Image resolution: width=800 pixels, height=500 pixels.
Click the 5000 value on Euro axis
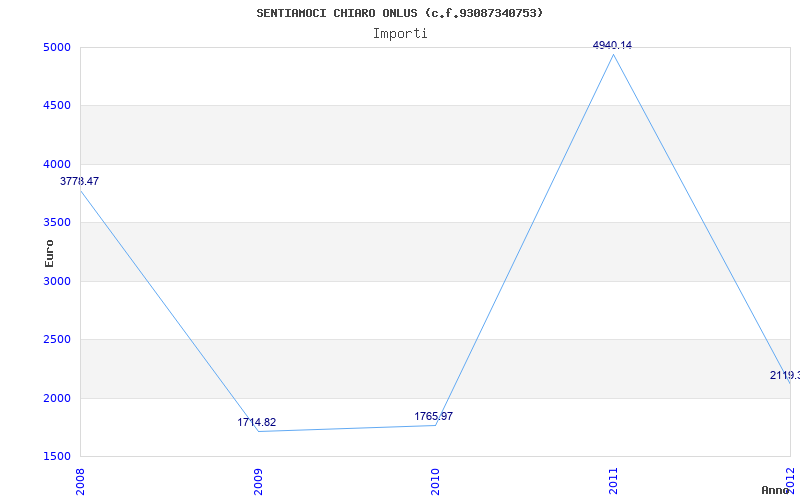tap(57, 47)
